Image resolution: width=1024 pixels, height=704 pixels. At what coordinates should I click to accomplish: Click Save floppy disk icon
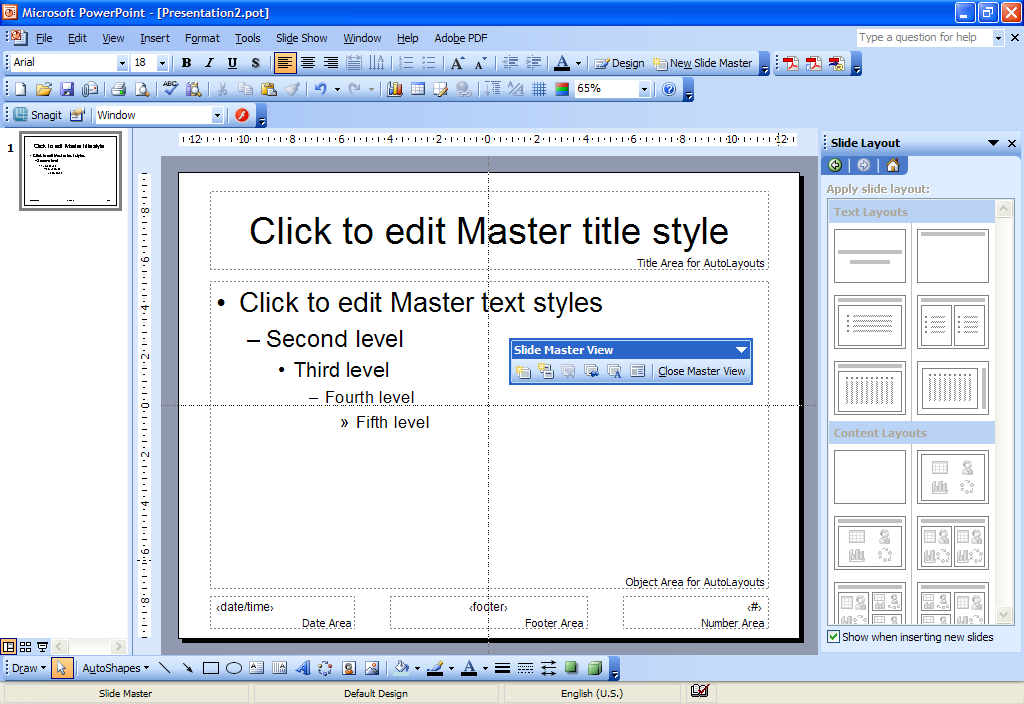[x=67, y=89]
